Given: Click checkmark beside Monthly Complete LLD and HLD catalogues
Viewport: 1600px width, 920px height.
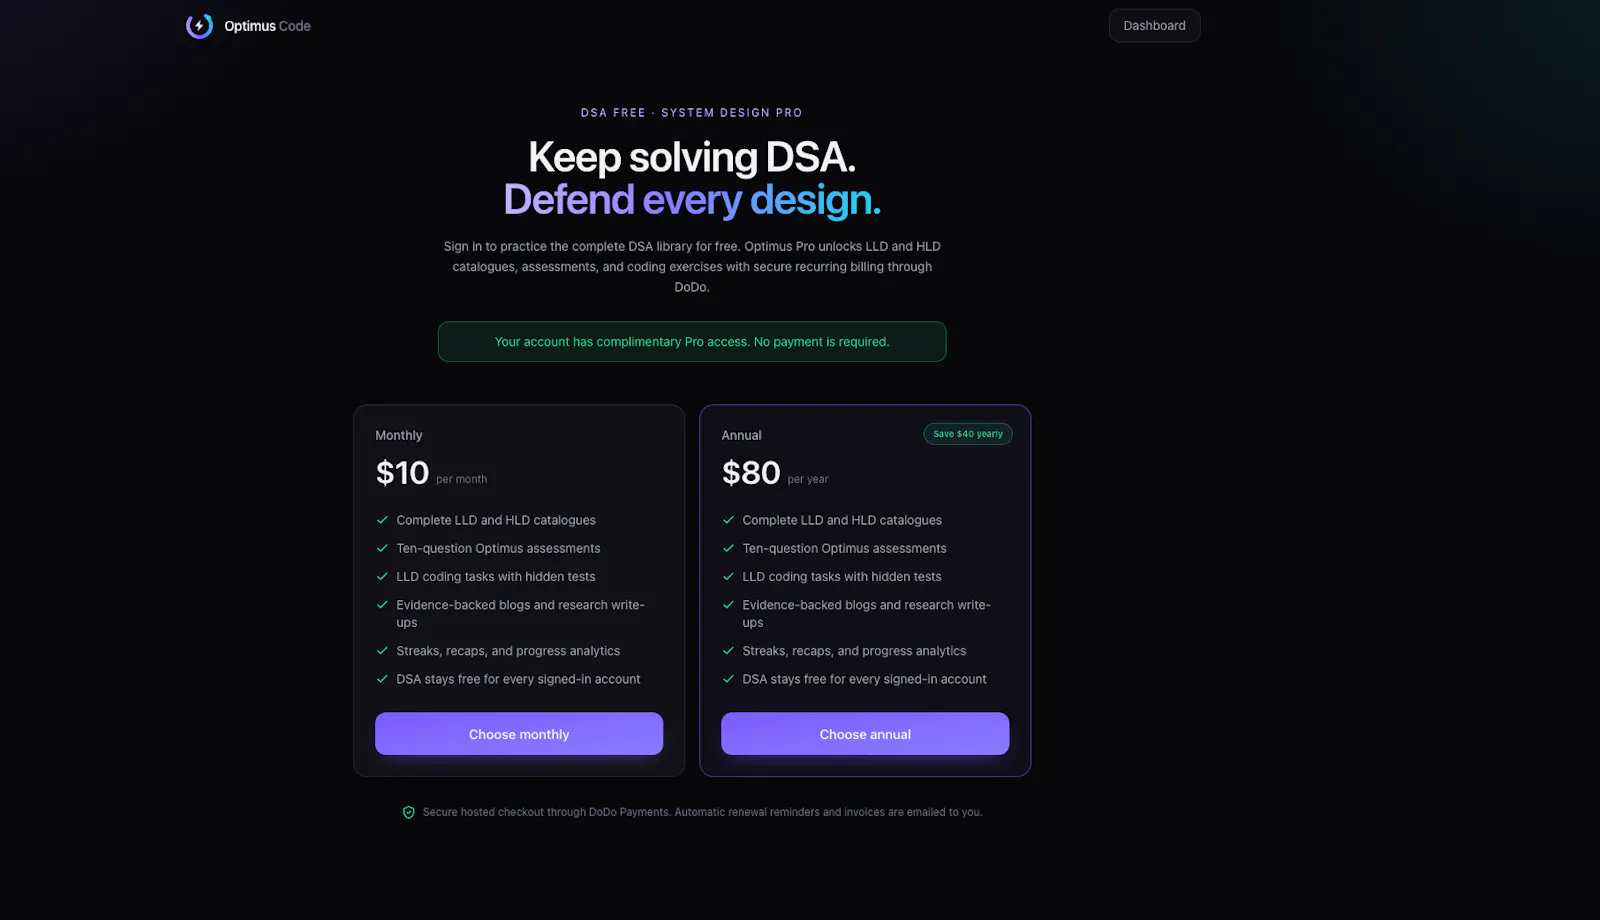Looking at the screenshot, I should [x=382, y=520].
